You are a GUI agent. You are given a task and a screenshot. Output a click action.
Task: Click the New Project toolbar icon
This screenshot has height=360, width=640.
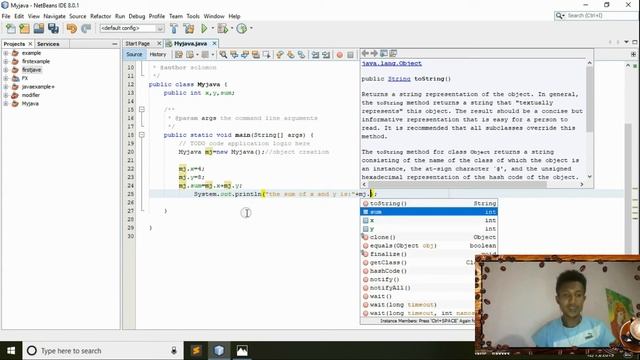coord(24,28)
